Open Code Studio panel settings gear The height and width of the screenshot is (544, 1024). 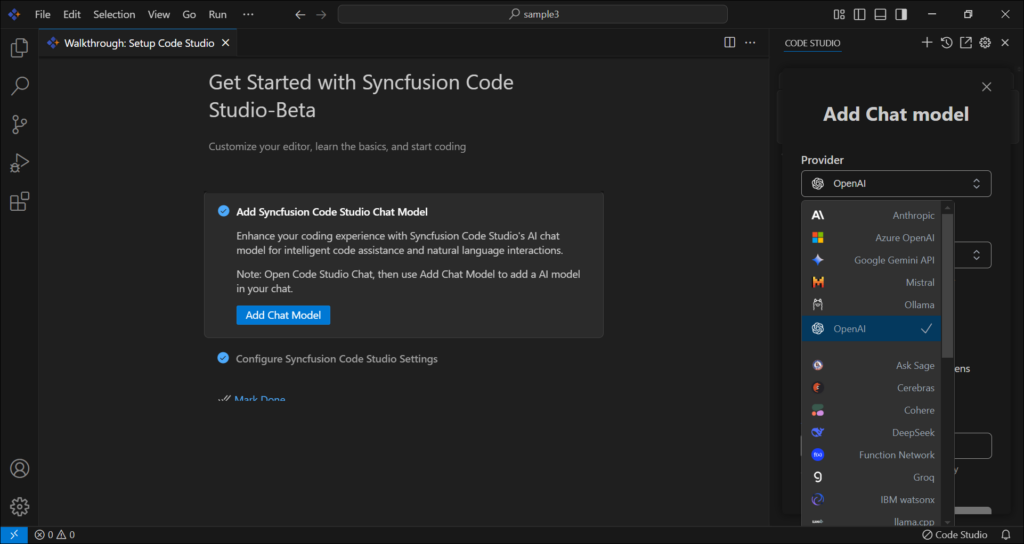pyautogui.click(x=985, y=43)
